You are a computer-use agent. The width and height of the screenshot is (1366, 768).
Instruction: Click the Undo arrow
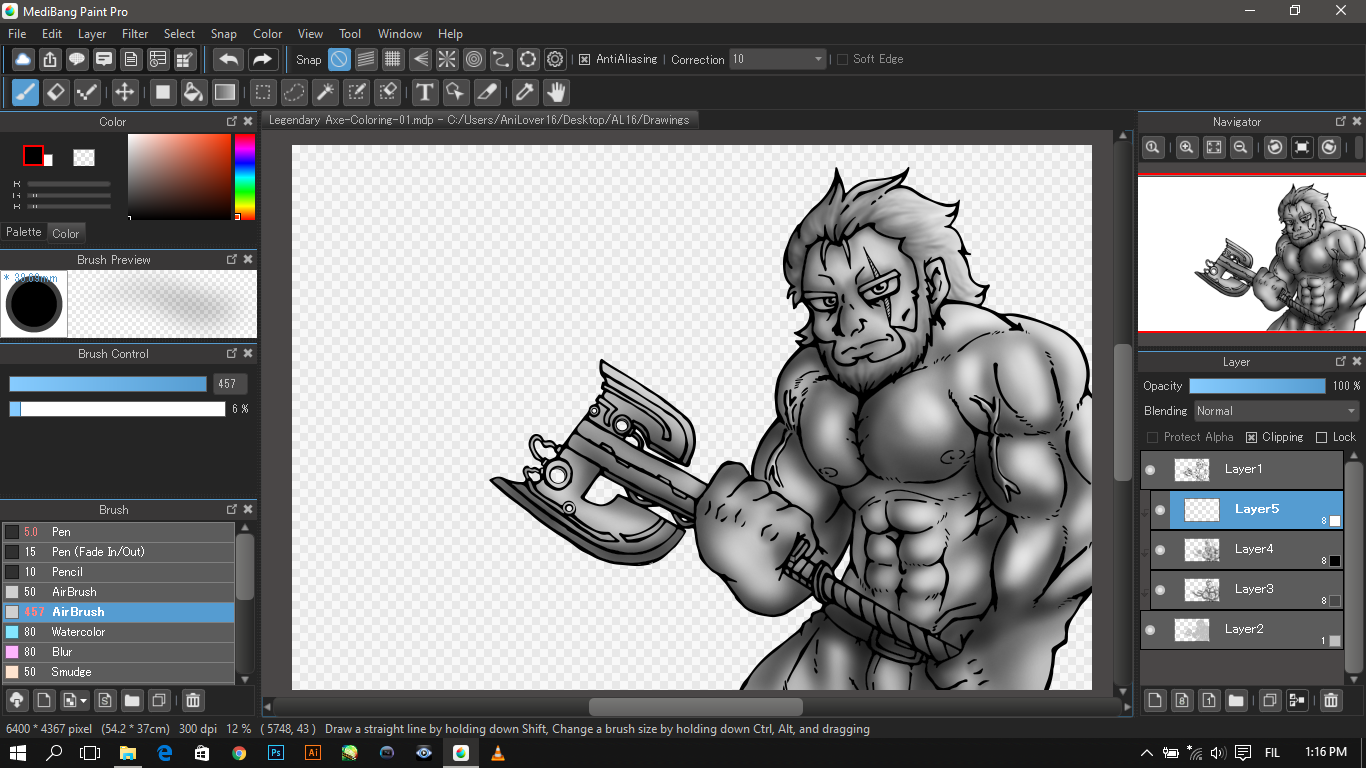pos(229,59)
